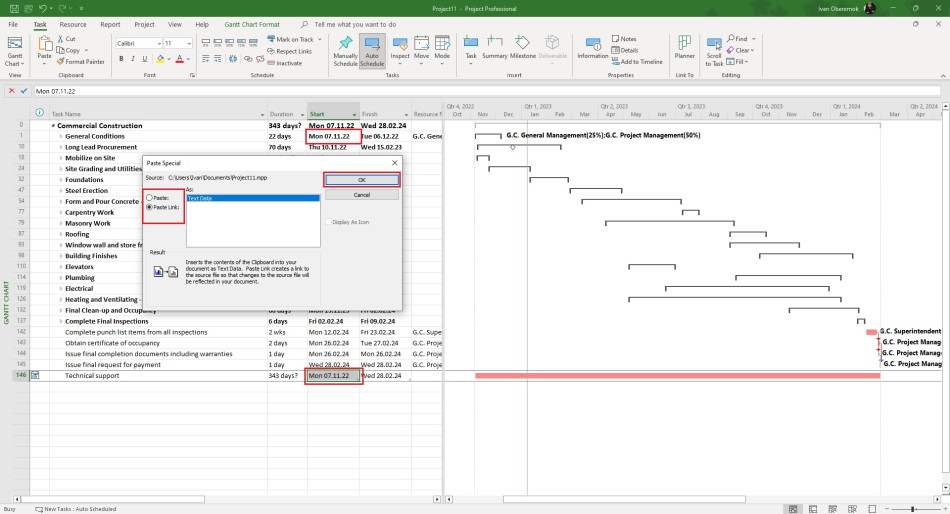Click OK in Paste Special dialog
The image size is (950, 514).
click(x=362, y=179)
